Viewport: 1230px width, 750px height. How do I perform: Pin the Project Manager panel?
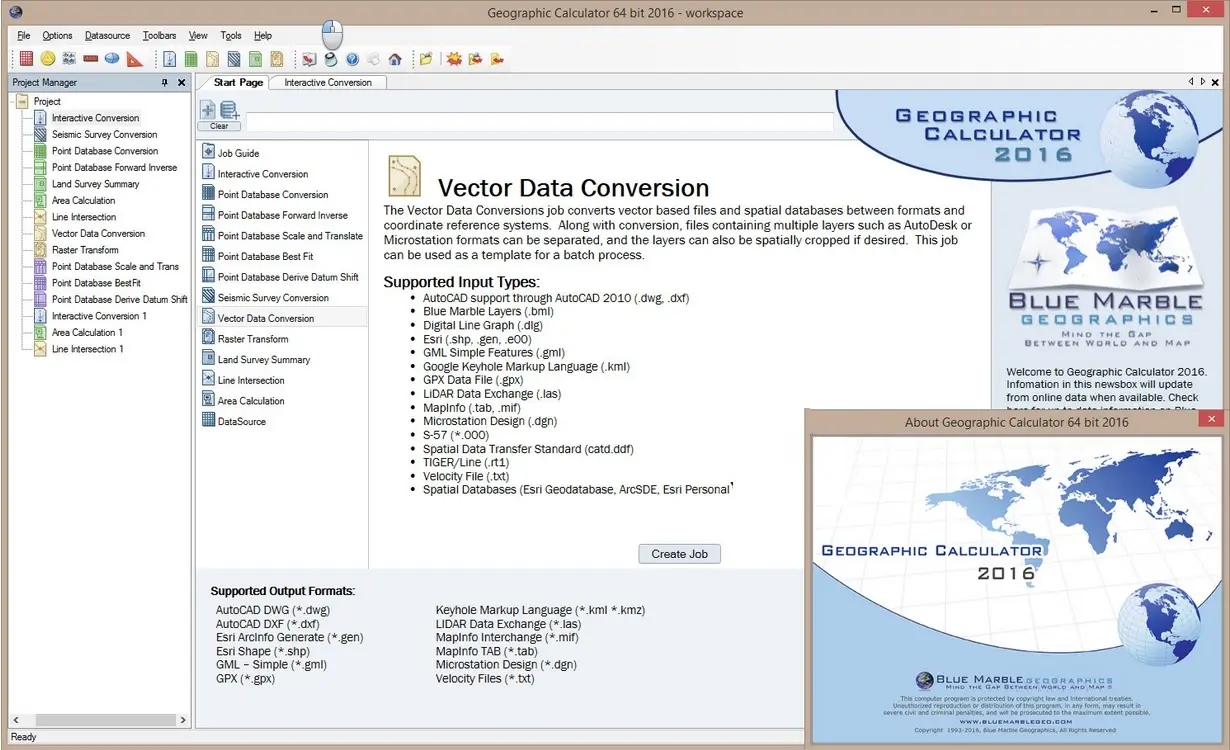coord(165,83)
